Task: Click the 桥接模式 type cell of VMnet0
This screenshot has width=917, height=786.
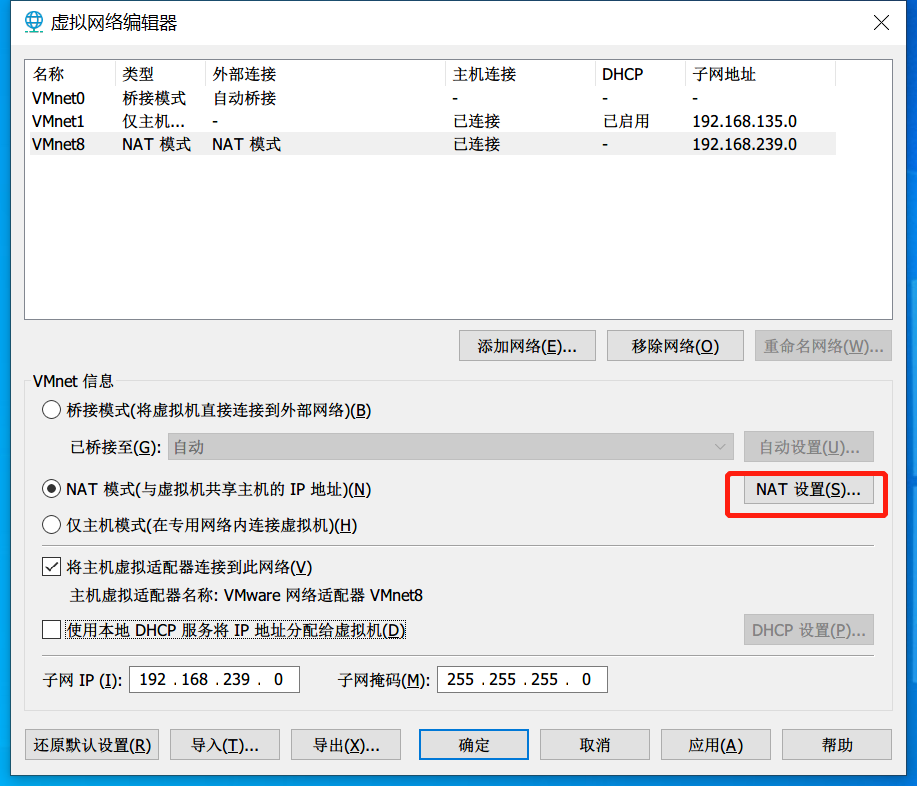Action: click(x=154, y=98)
